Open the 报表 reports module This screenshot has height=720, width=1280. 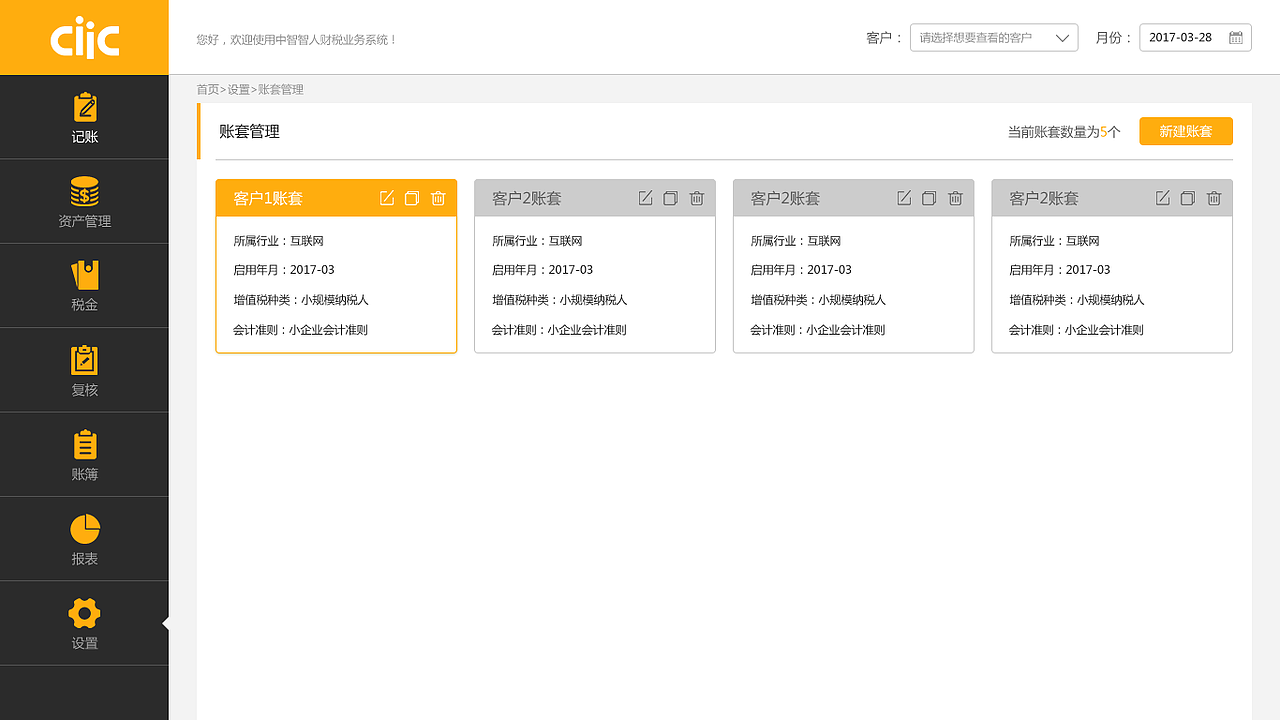pyautogui.click(x=84, y=539)
